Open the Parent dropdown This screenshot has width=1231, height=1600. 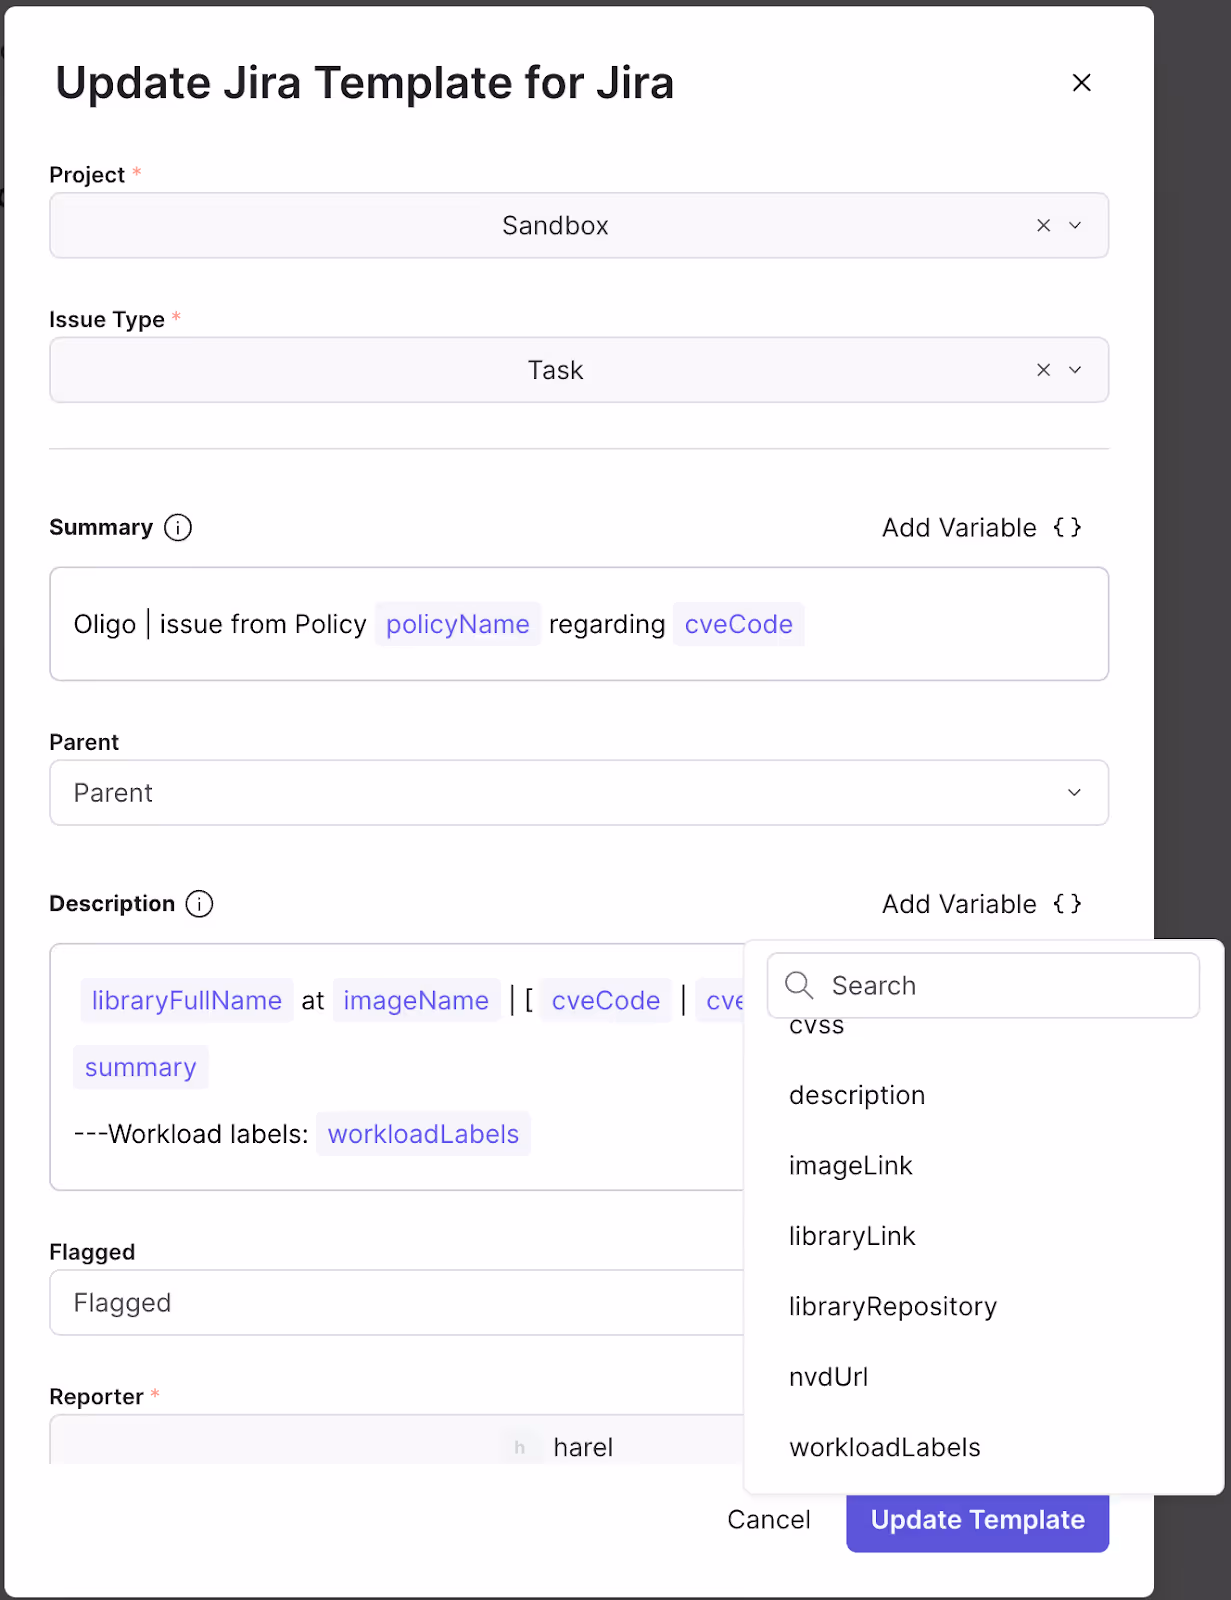click(x=579, y=793)
